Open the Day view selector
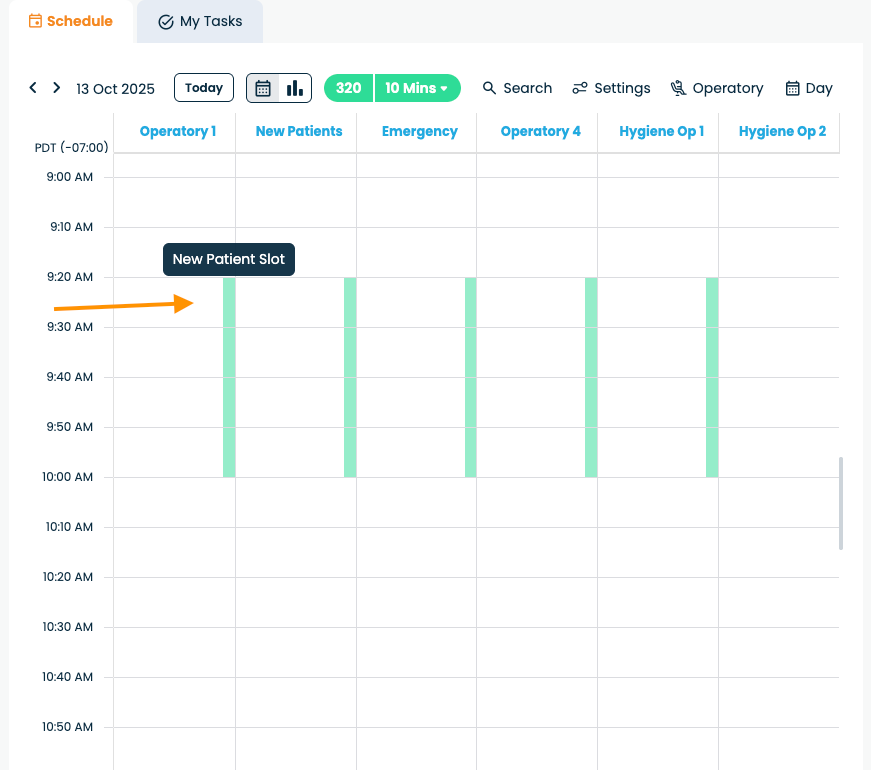The image size is (871, 770). click(x=809, y=88)
